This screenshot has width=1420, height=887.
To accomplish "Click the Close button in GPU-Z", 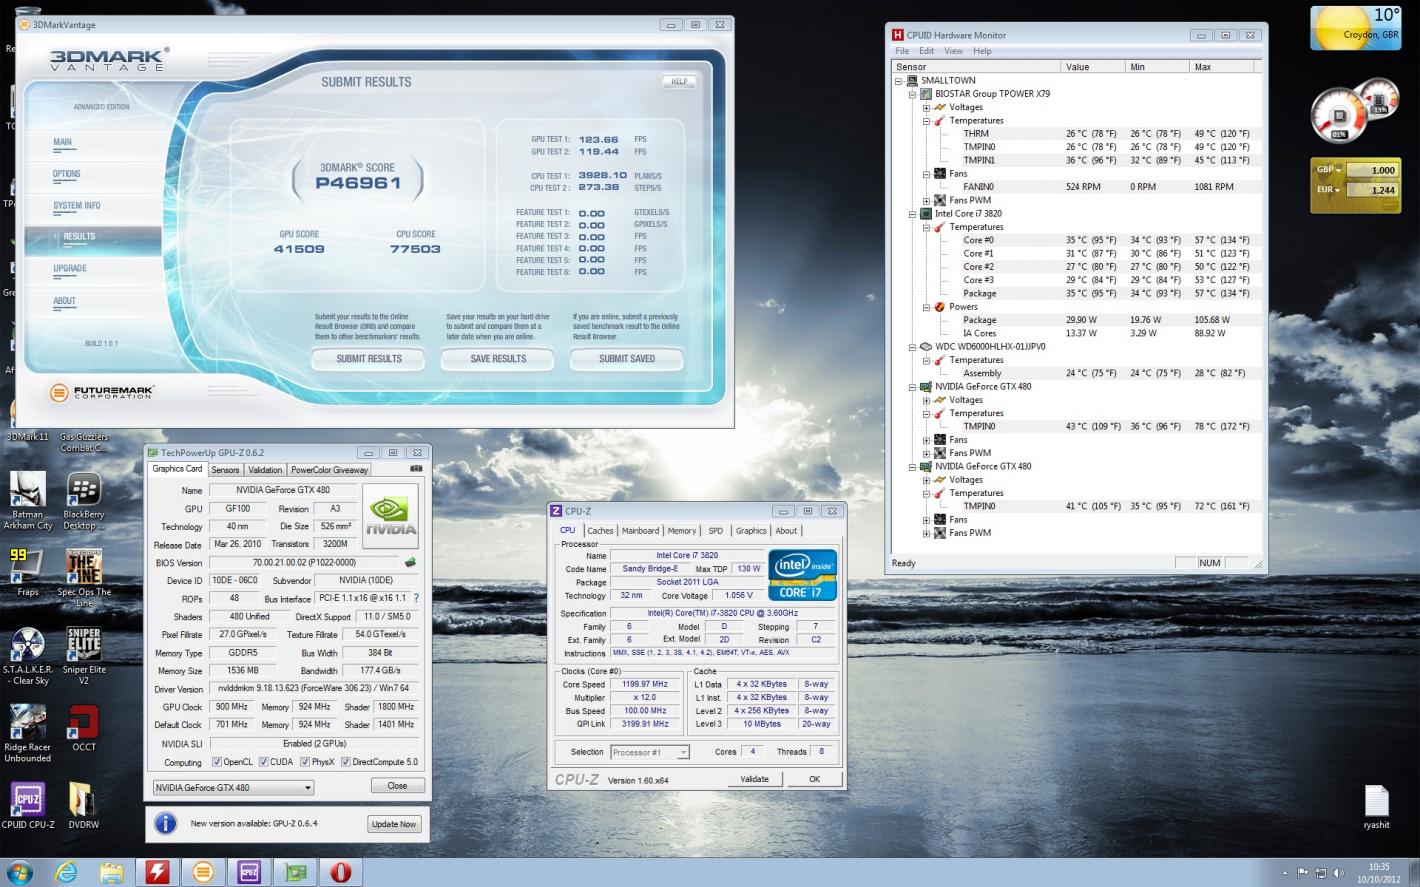I will [x=397, y=786].
